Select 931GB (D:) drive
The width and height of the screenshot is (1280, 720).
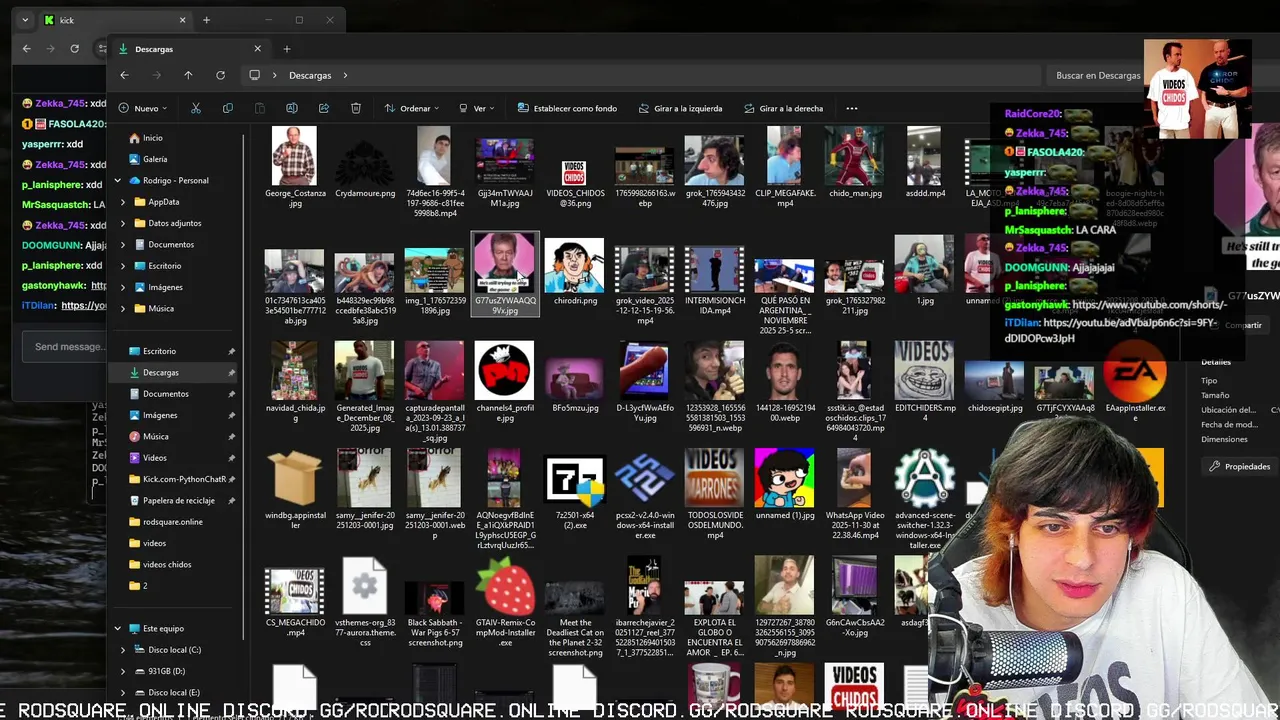[x=166, y=671]
